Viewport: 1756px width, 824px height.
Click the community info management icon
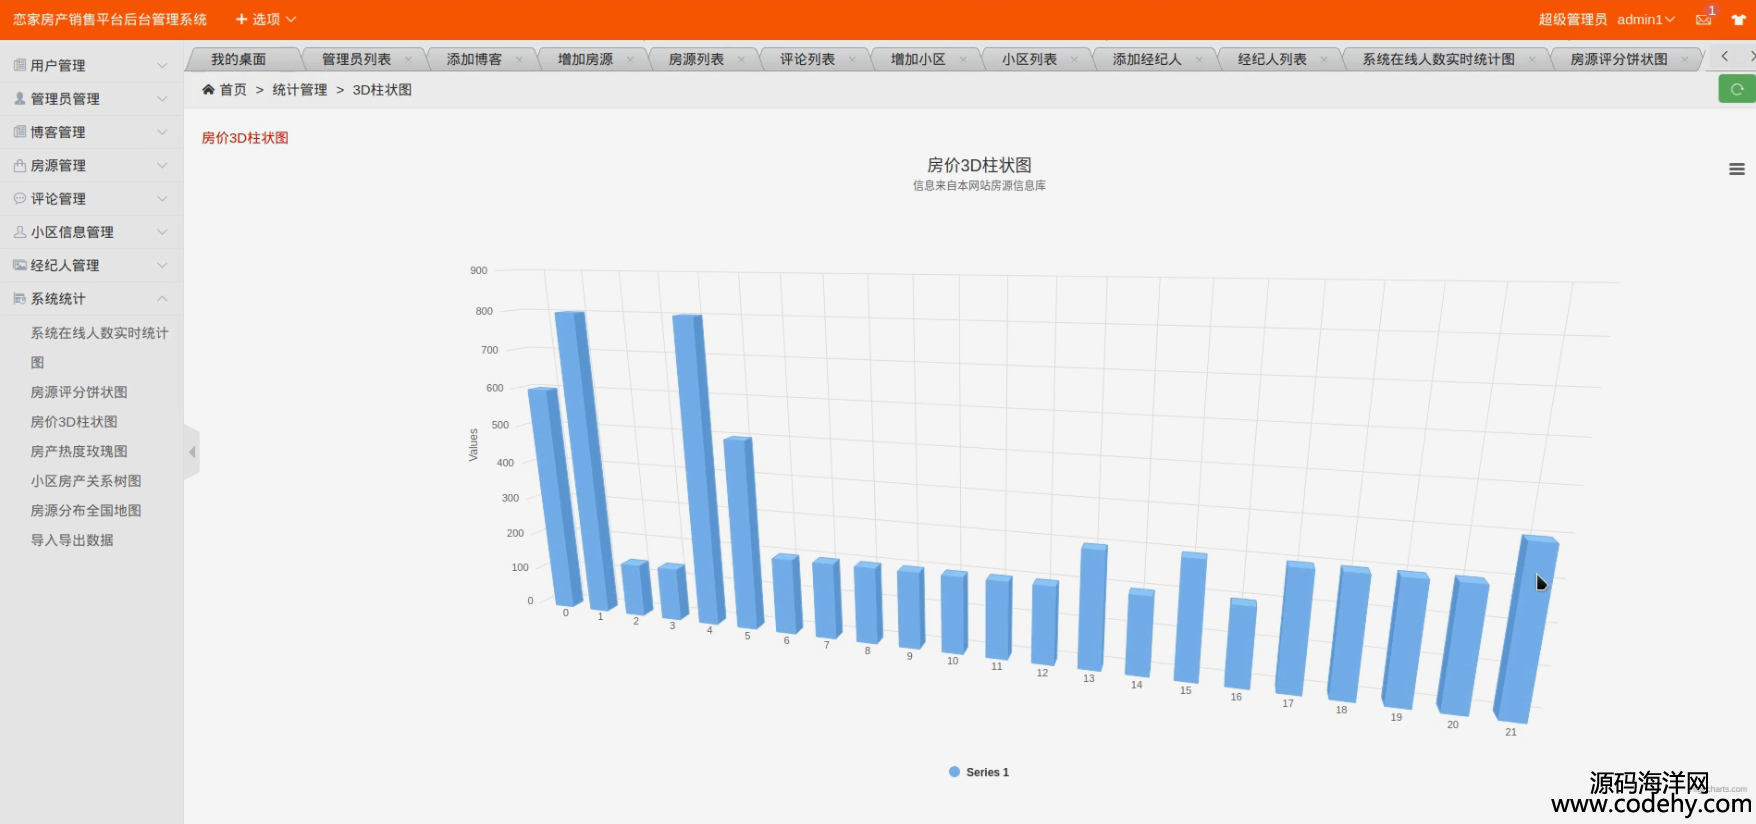click(x=20, y=231)
